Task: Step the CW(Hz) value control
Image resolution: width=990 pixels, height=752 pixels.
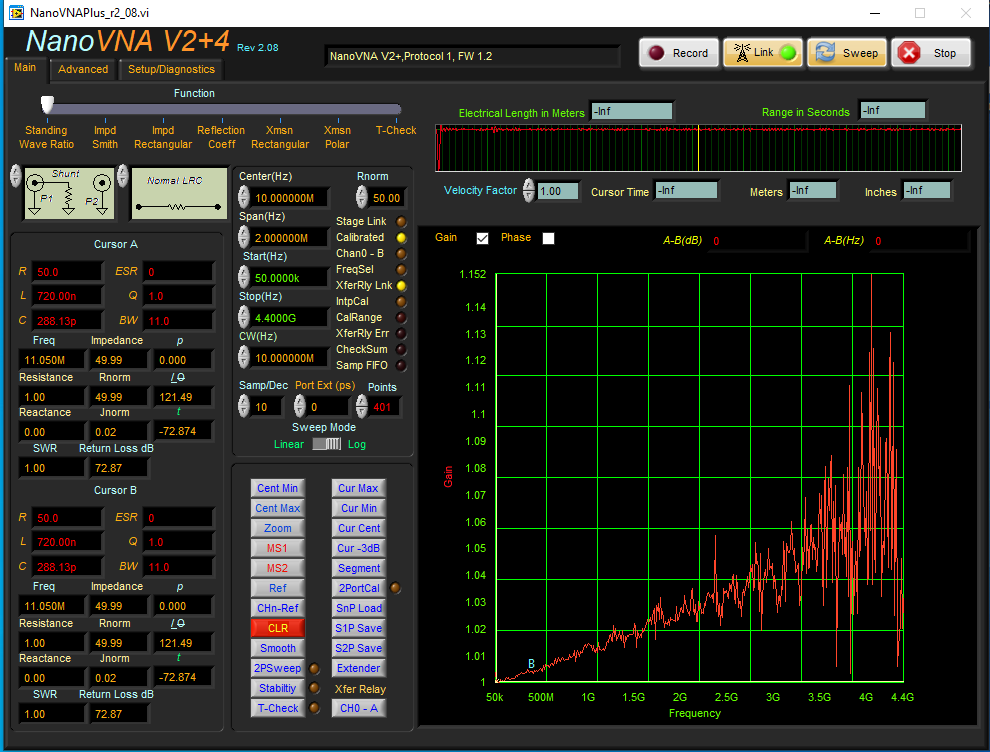Action: pyautogui.click(x=244, y=357)
